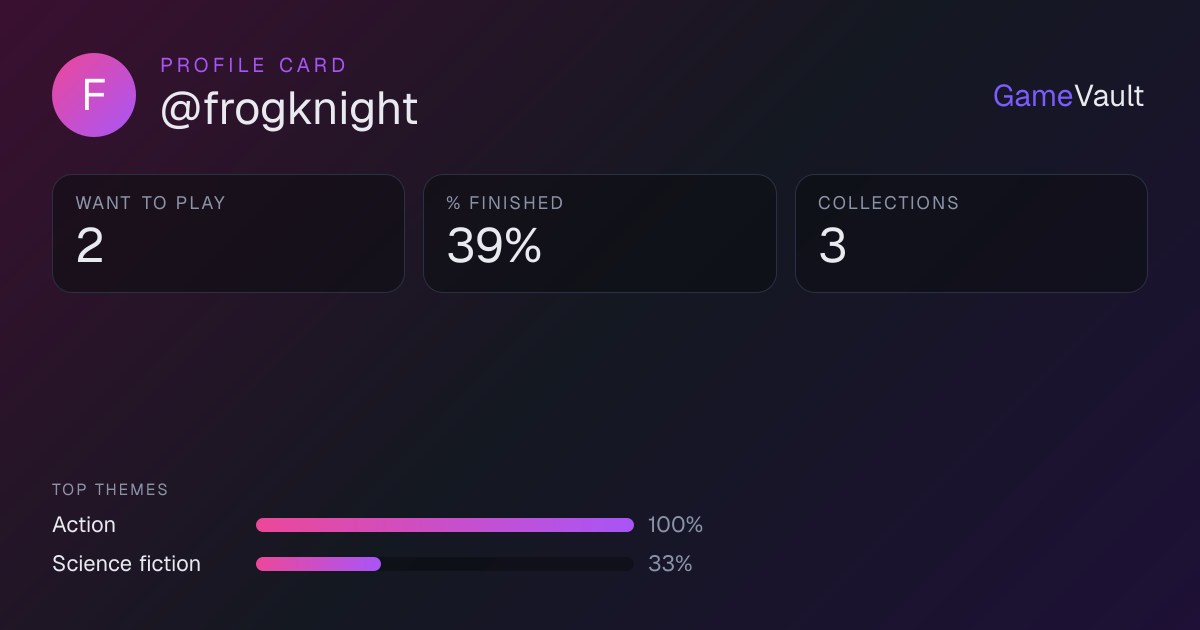Click the PROFILE CARD label
1200x630 pixels.
[x=254, y=66]
